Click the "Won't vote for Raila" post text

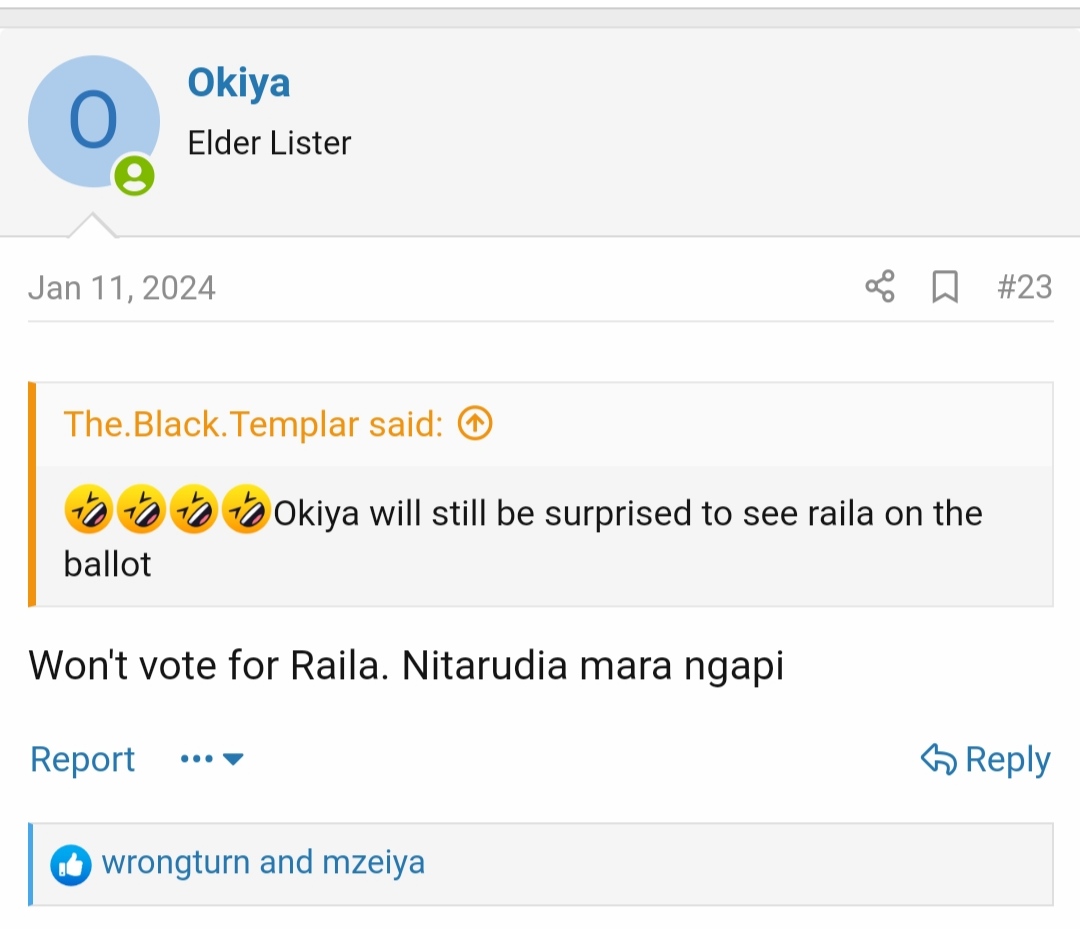(406, 666)
